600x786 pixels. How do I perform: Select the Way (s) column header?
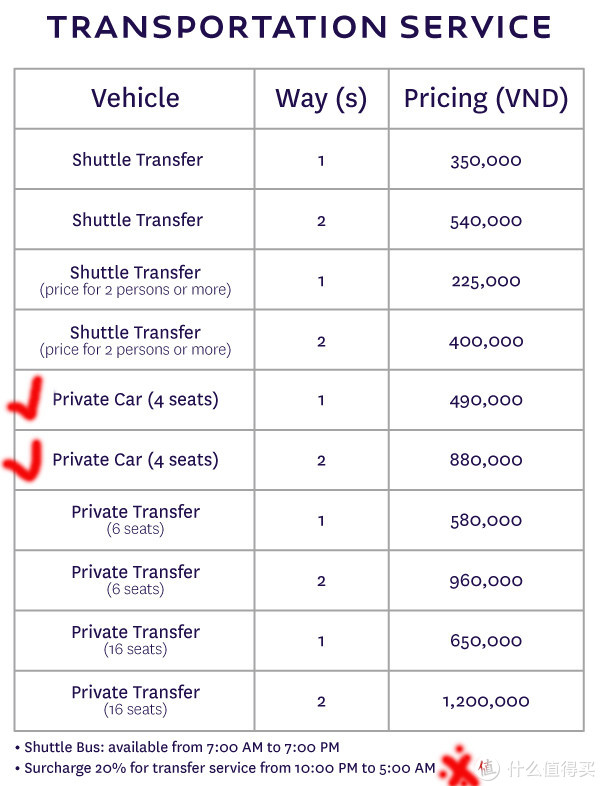pyautogui.click(x=321, y=98)
